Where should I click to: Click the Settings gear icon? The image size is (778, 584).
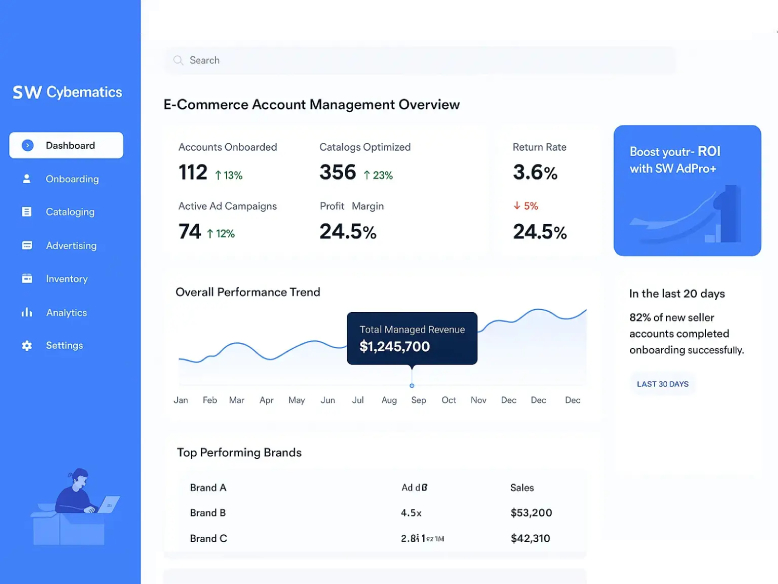click(x=27, y=346)
